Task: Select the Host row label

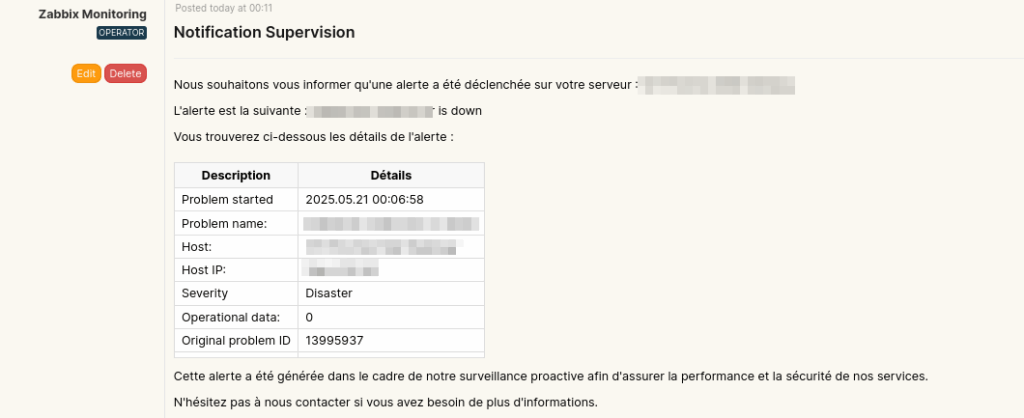Action: 197,246
